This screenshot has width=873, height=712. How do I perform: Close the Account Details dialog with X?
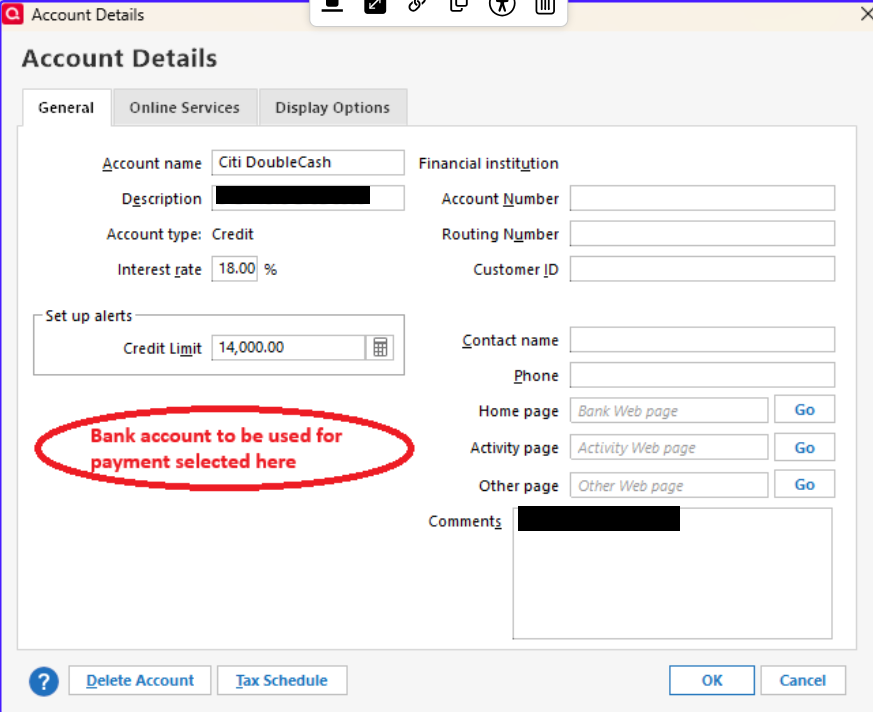[x=866, y=14]
